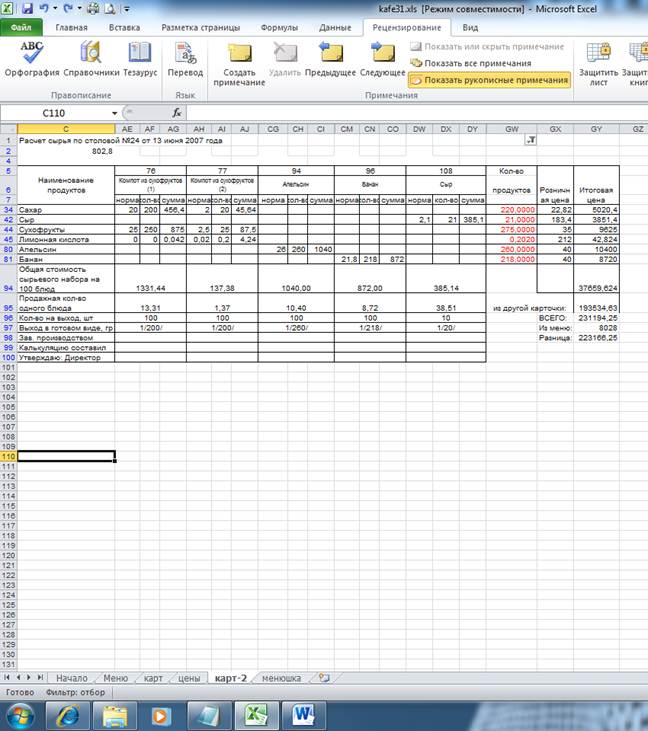Image resolution: width=648 pixels, height=731 pixels.
Task: Switch to the Данные tab
Action: click(335, 28)
